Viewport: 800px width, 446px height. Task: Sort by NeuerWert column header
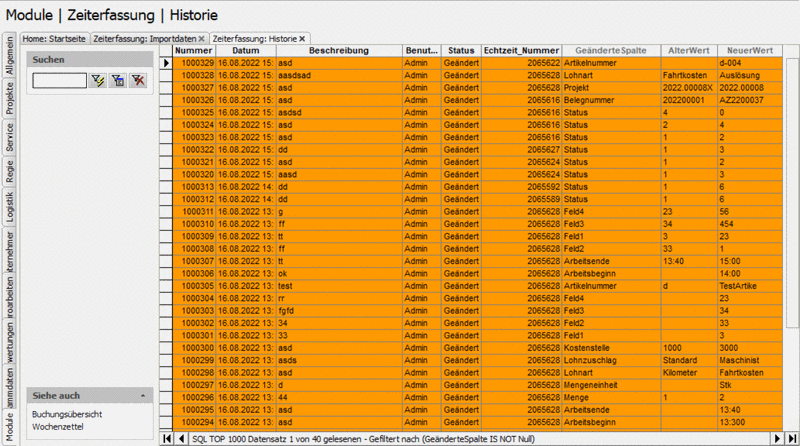pos(750,51)
